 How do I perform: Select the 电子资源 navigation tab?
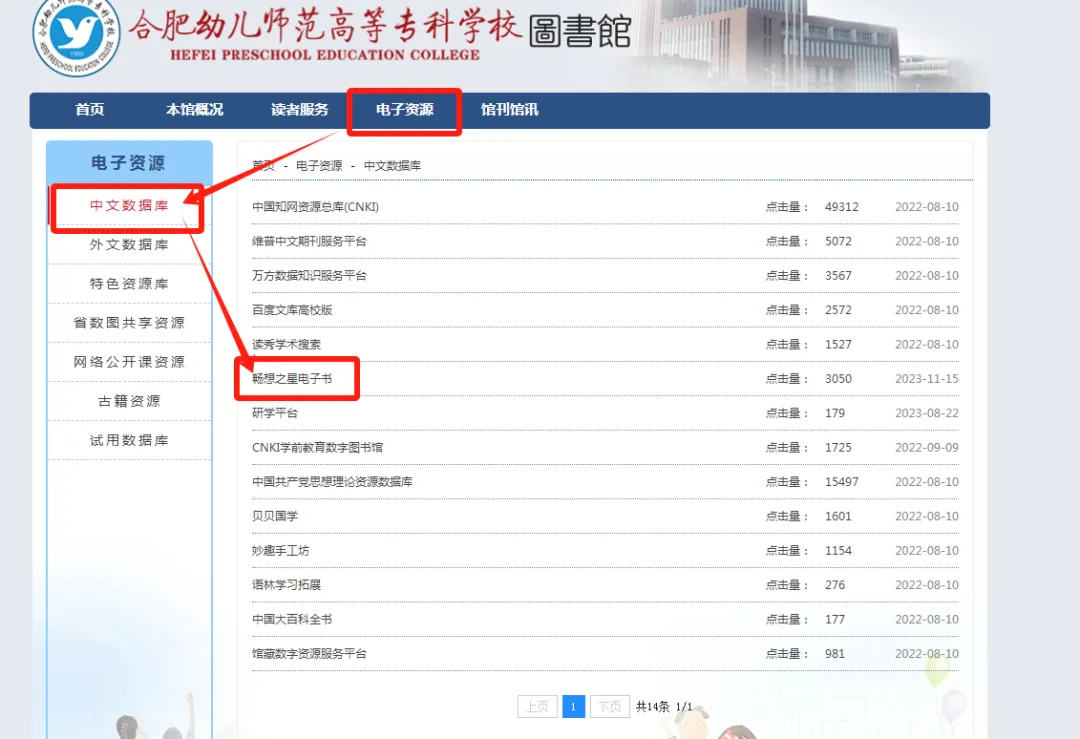tap(404, 110)
